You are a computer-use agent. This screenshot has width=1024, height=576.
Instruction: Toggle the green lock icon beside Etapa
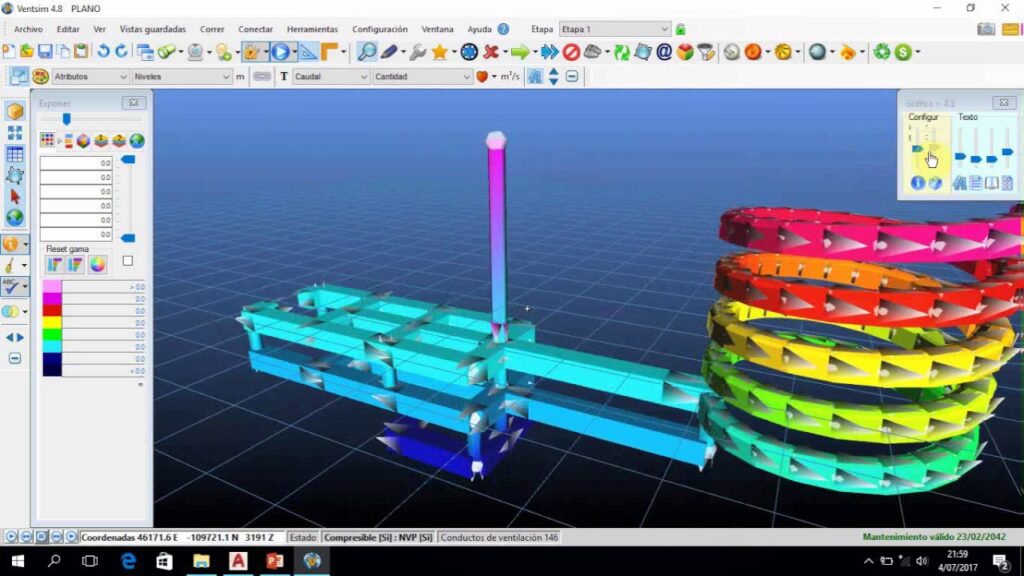pos(680,29)
